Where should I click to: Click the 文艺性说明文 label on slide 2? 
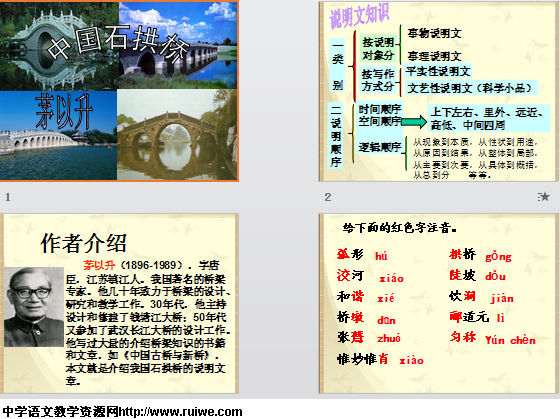[x=440, y=88]
